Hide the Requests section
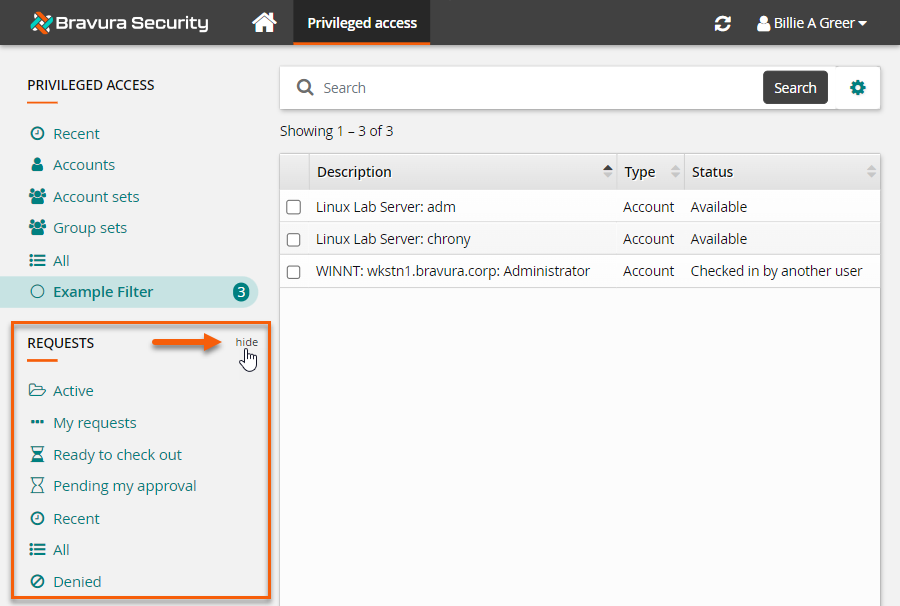This screenshot has height=606, width=900. coord(246,342)
